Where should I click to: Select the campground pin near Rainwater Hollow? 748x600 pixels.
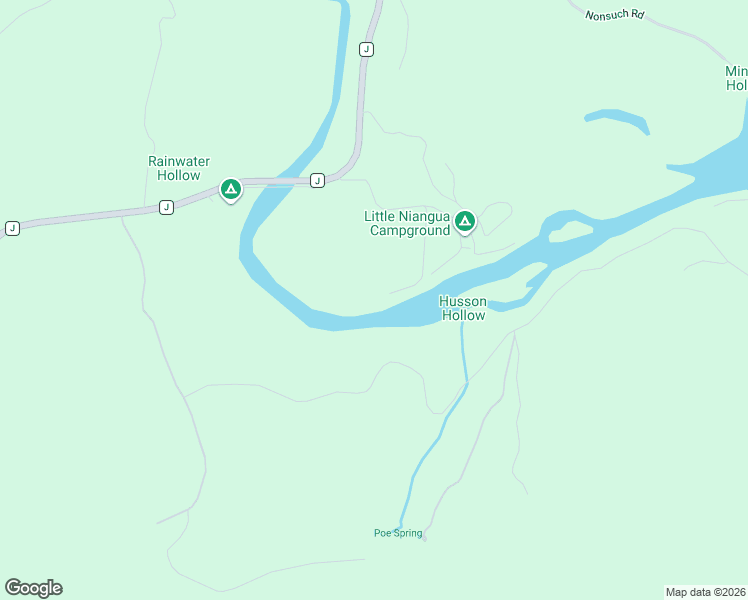click(231, 190)
